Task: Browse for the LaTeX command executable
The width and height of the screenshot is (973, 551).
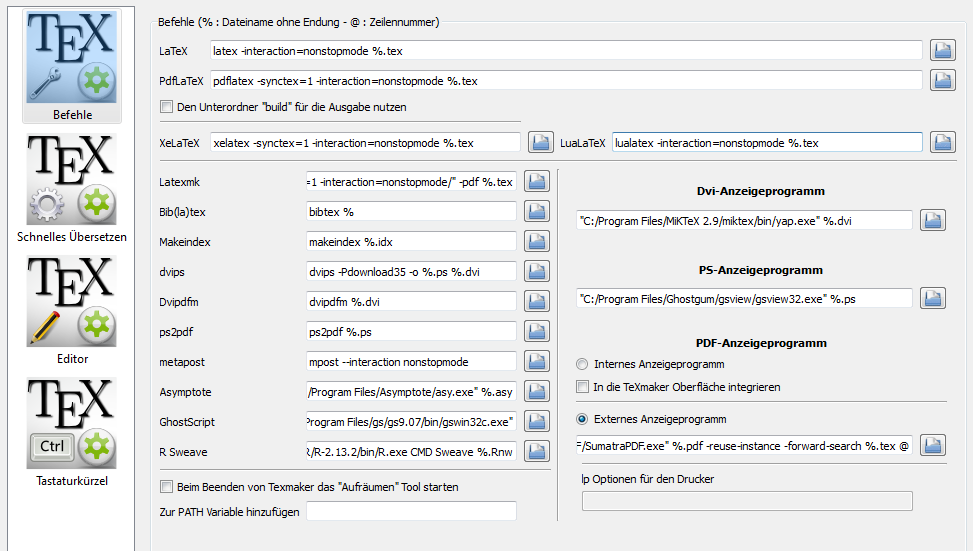Action: 942,50
